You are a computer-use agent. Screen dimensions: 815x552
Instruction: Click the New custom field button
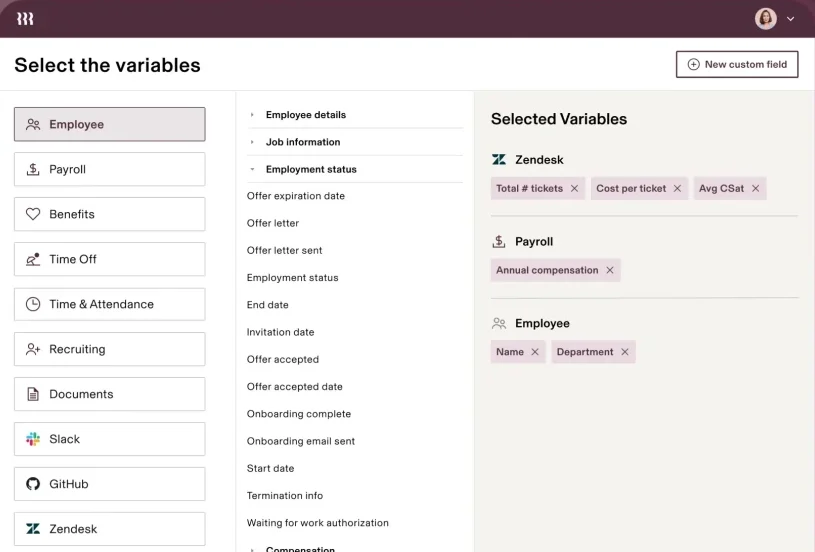(x=737, y=64)
